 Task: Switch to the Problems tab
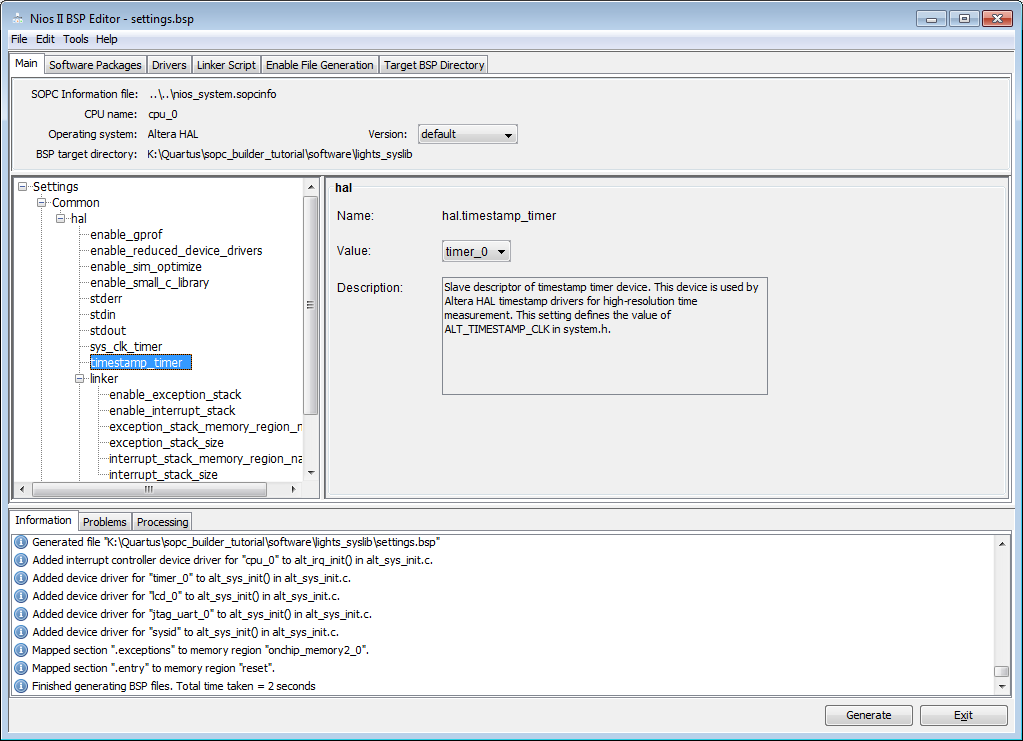104,522
